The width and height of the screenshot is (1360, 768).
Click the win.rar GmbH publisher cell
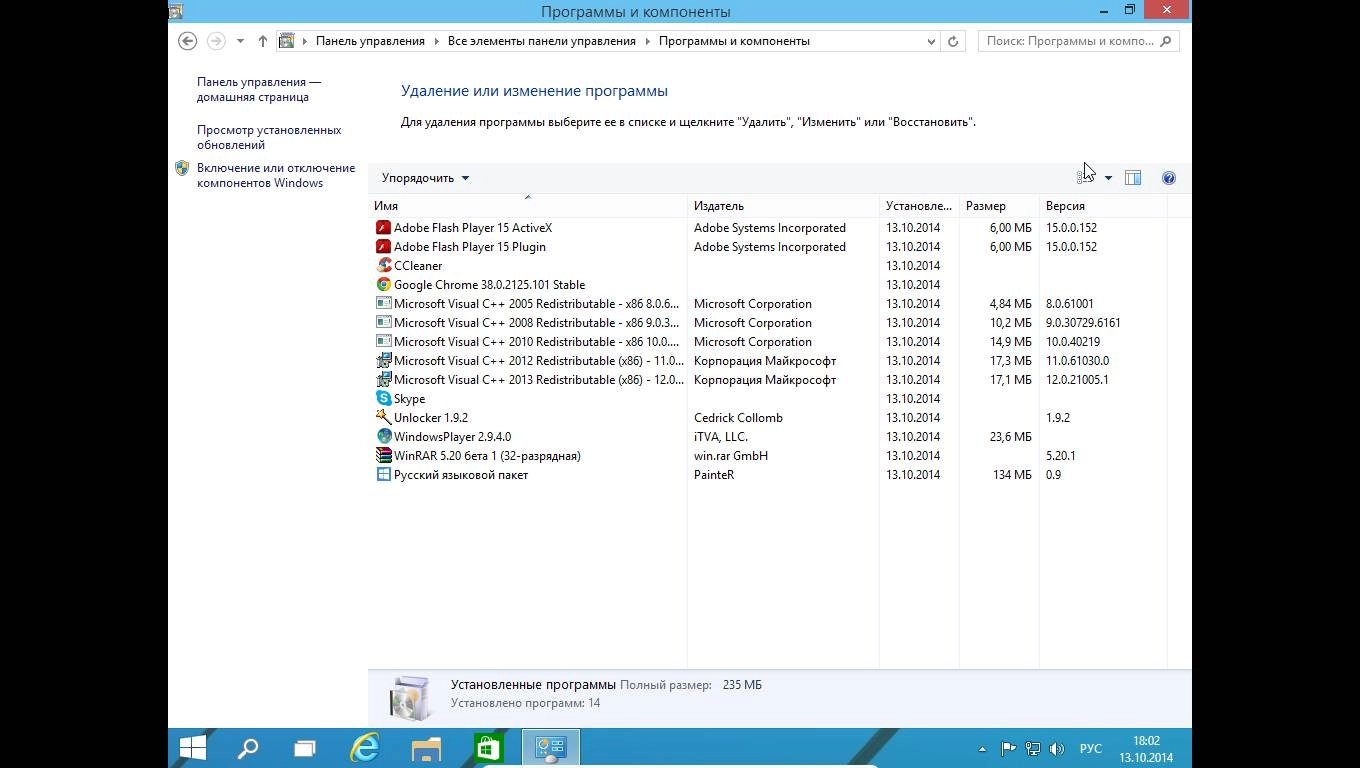[x=731, y=456]
